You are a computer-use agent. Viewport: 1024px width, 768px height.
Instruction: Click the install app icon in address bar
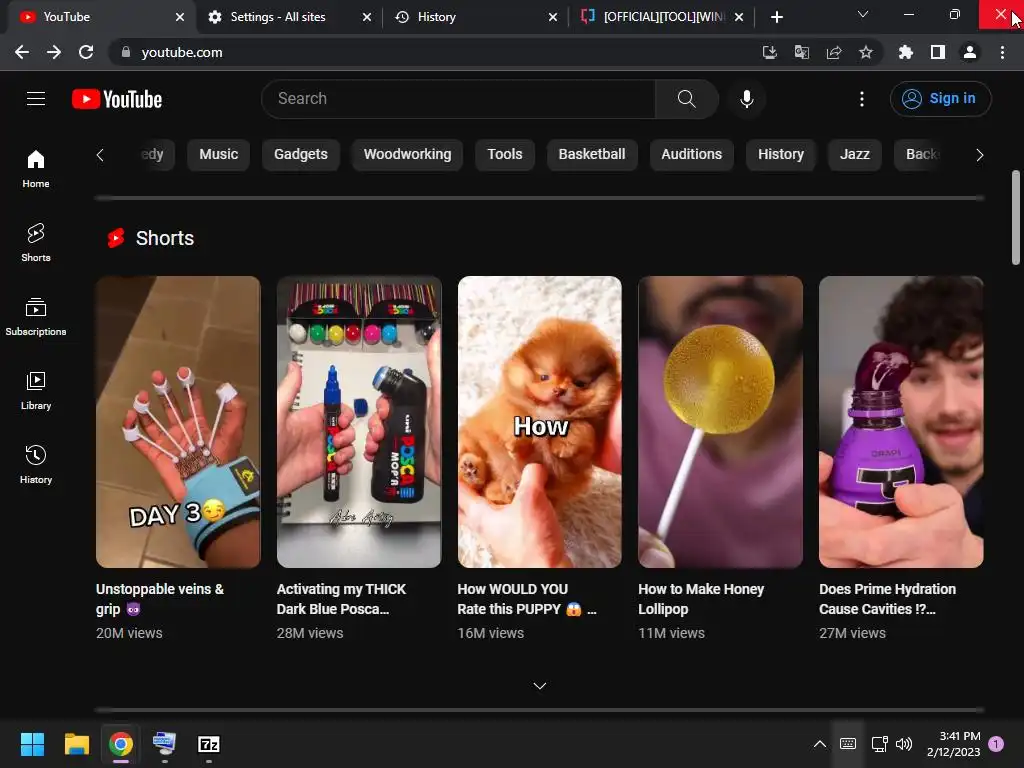click(769, 52)
